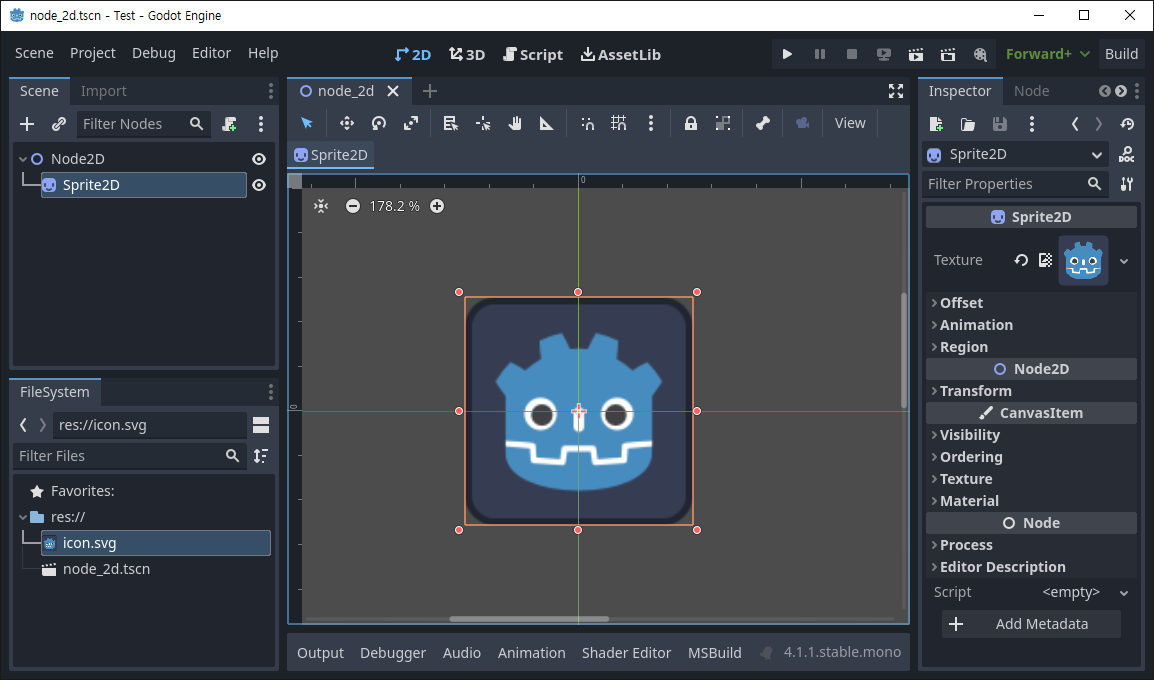
Task: Hide the Node2D node
Action: 259,159
